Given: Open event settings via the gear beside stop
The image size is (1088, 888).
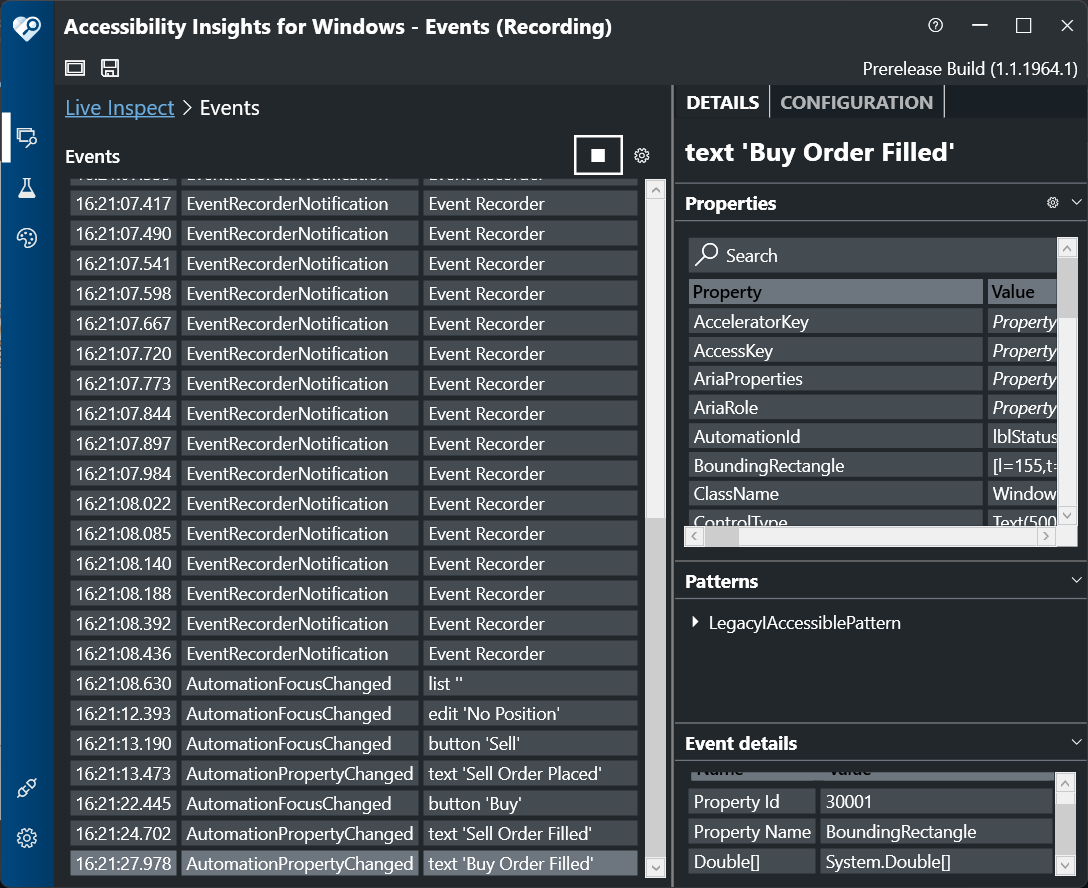Looking at the screenshot, I should pyautogui.click(x=641, y=155).
